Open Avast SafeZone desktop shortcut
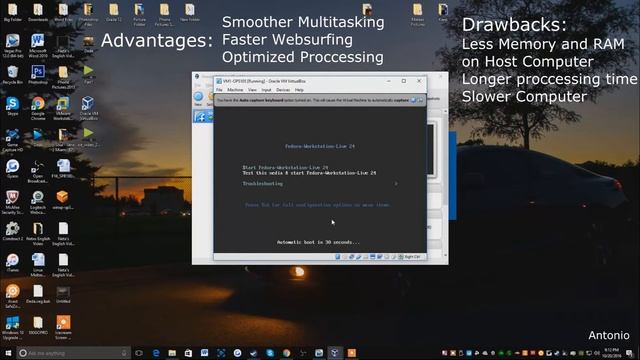Viewport: 640px width, 360px height. 13,296
